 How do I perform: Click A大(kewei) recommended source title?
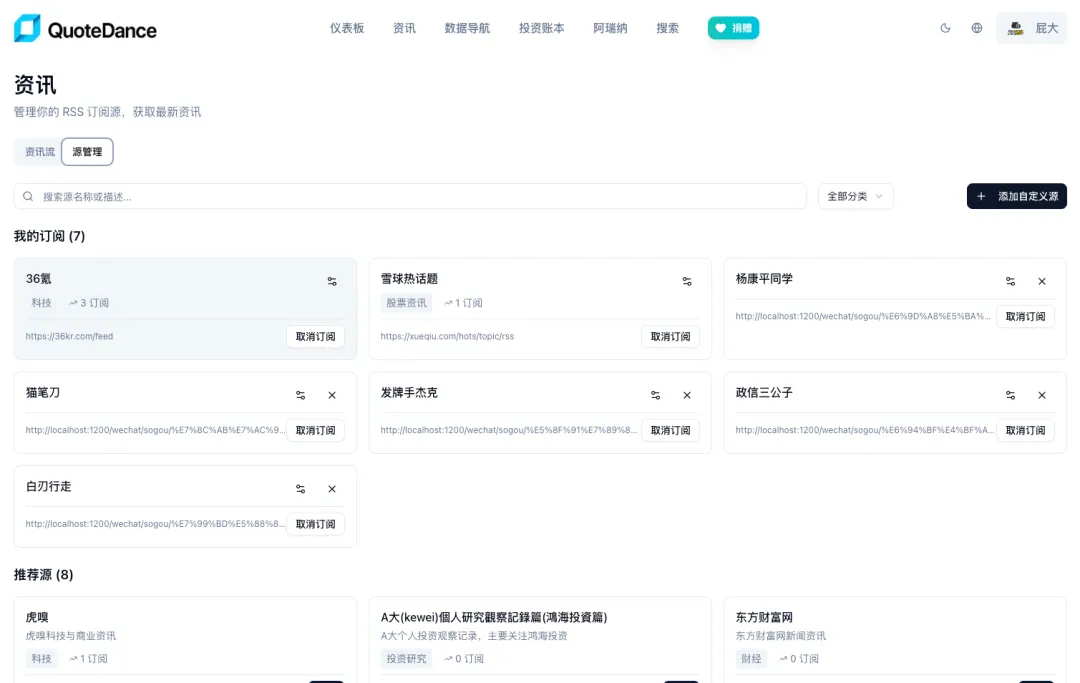click(494, 617)
